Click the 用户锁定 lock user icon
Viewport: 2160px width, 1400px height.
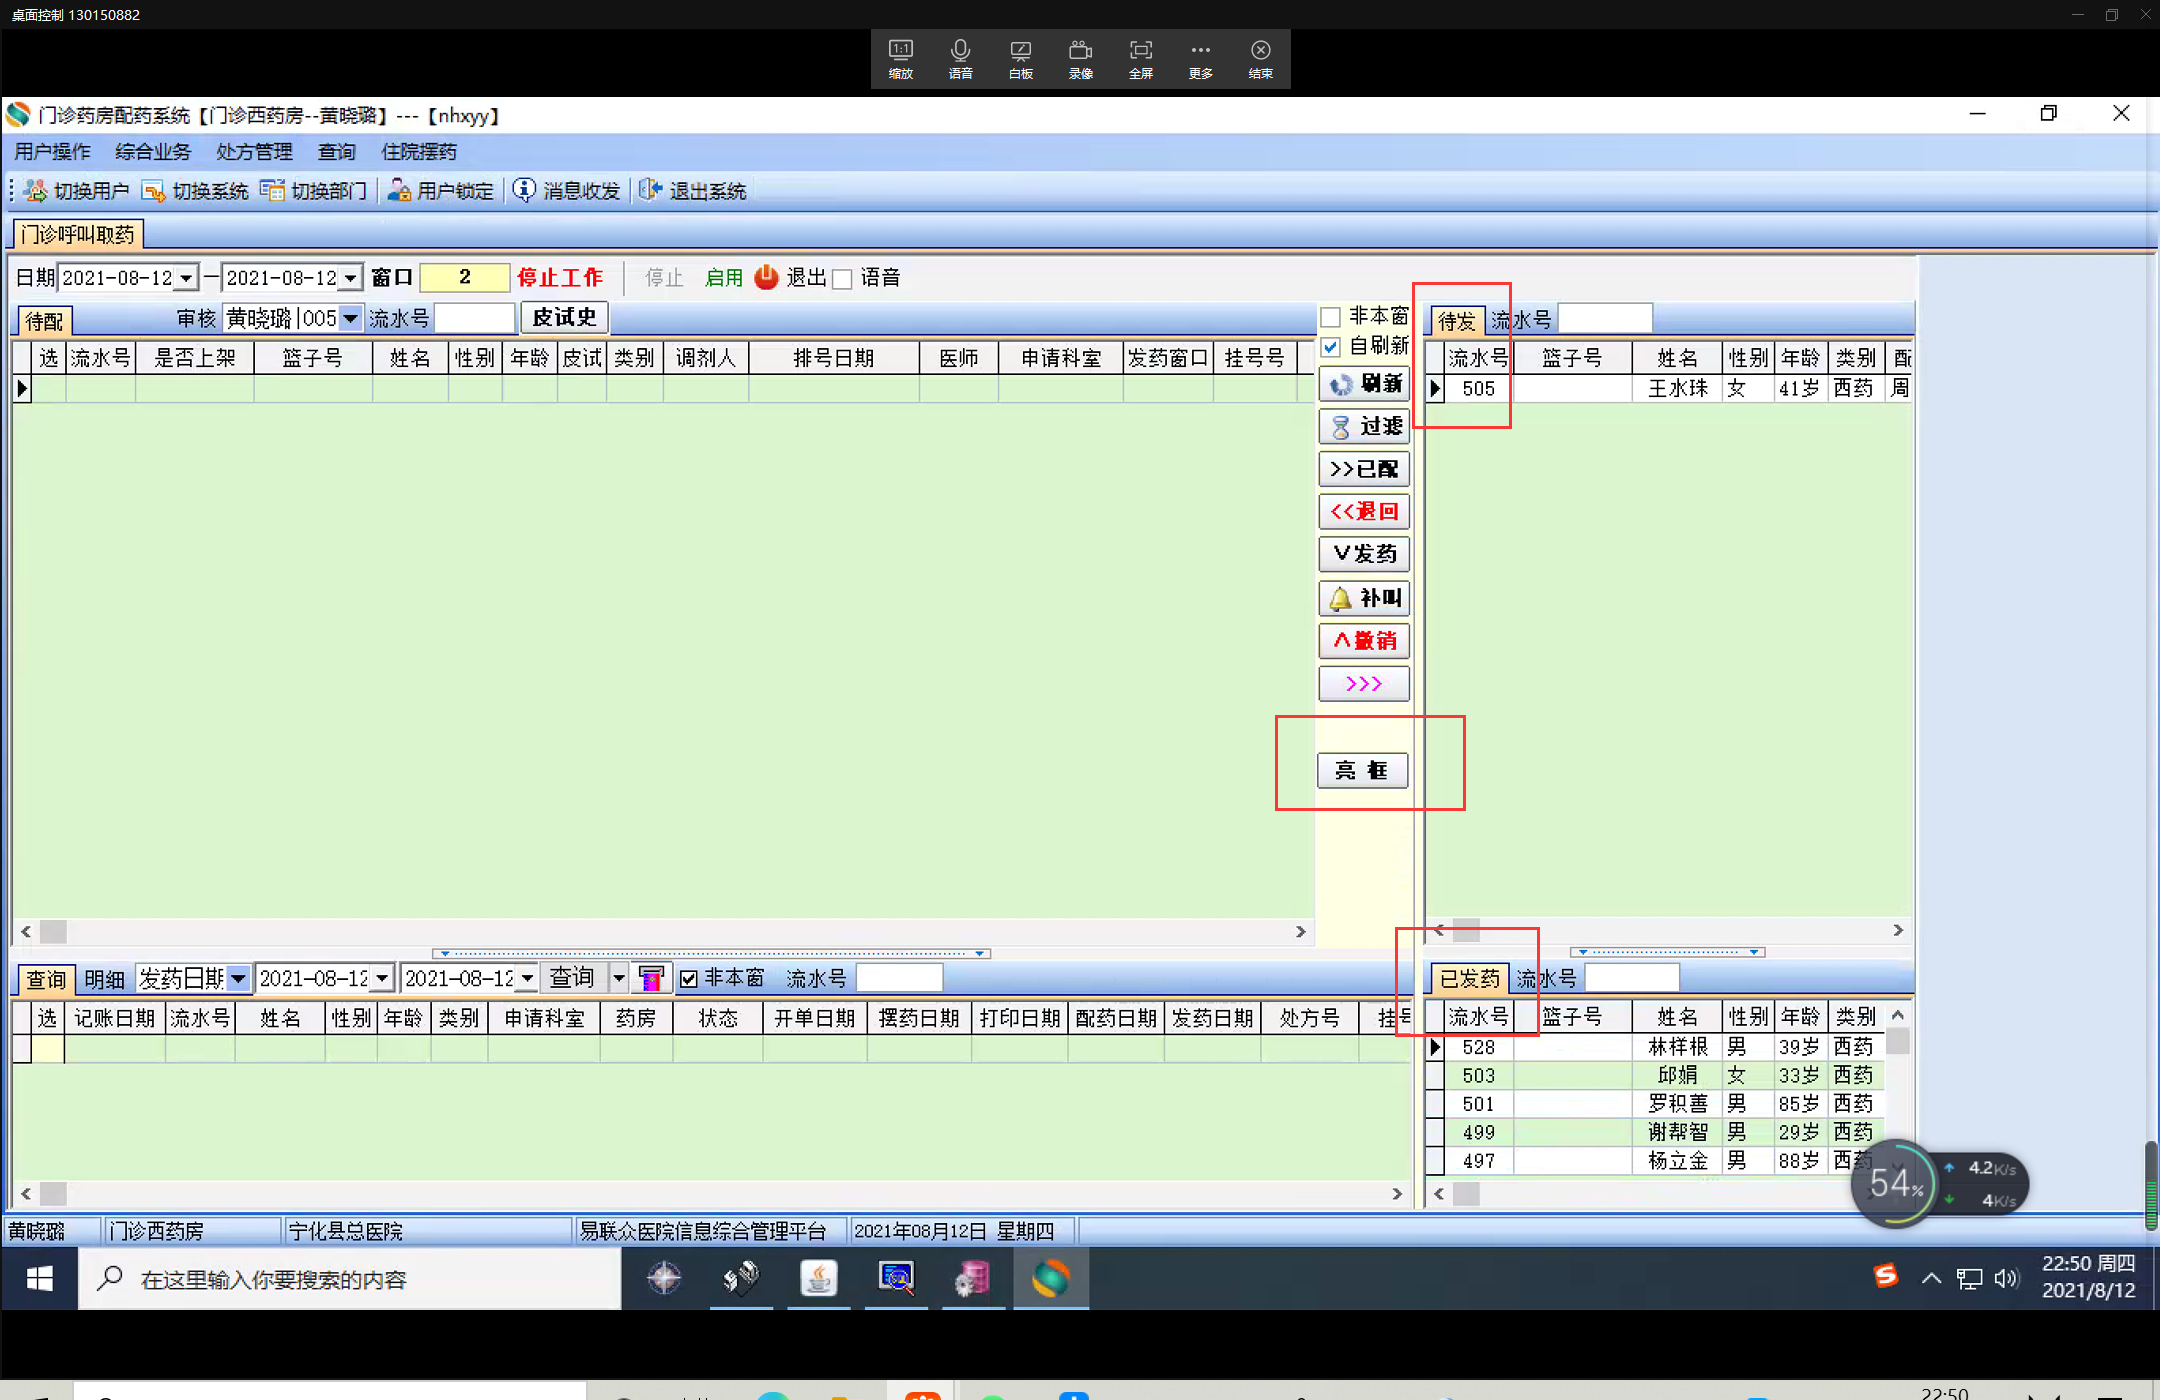coord(399,190)
